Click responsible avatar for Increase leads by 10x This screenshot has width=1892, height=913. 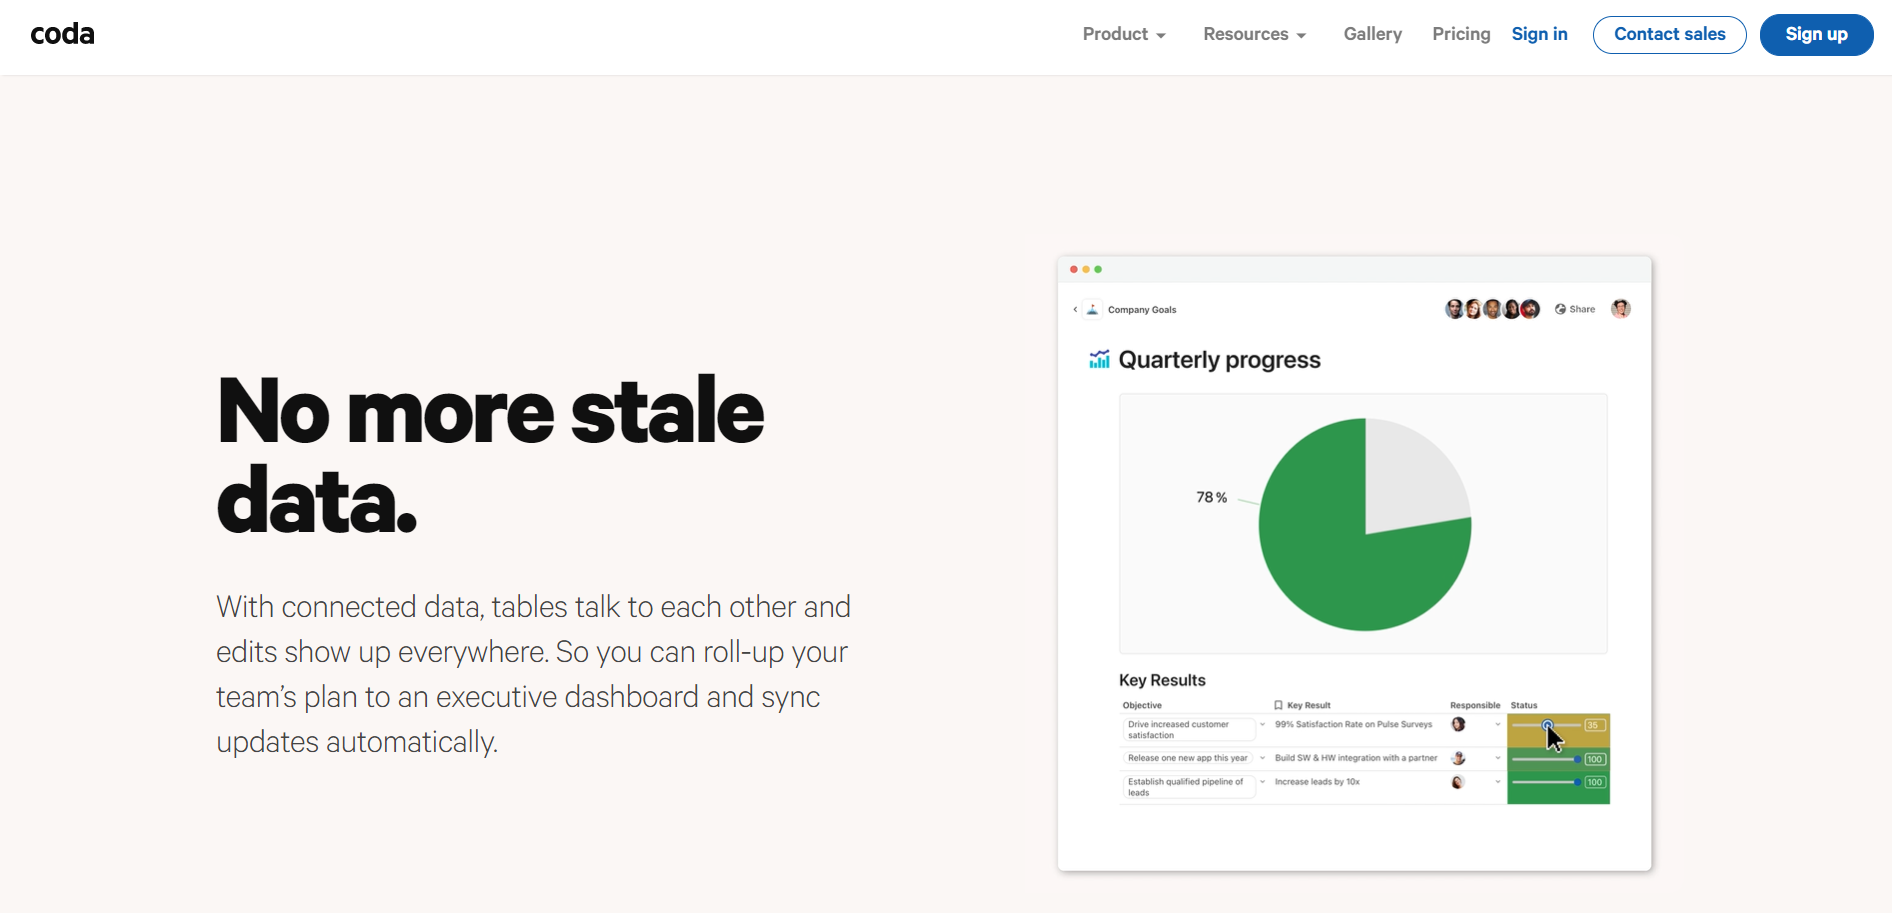(1458, 782)
